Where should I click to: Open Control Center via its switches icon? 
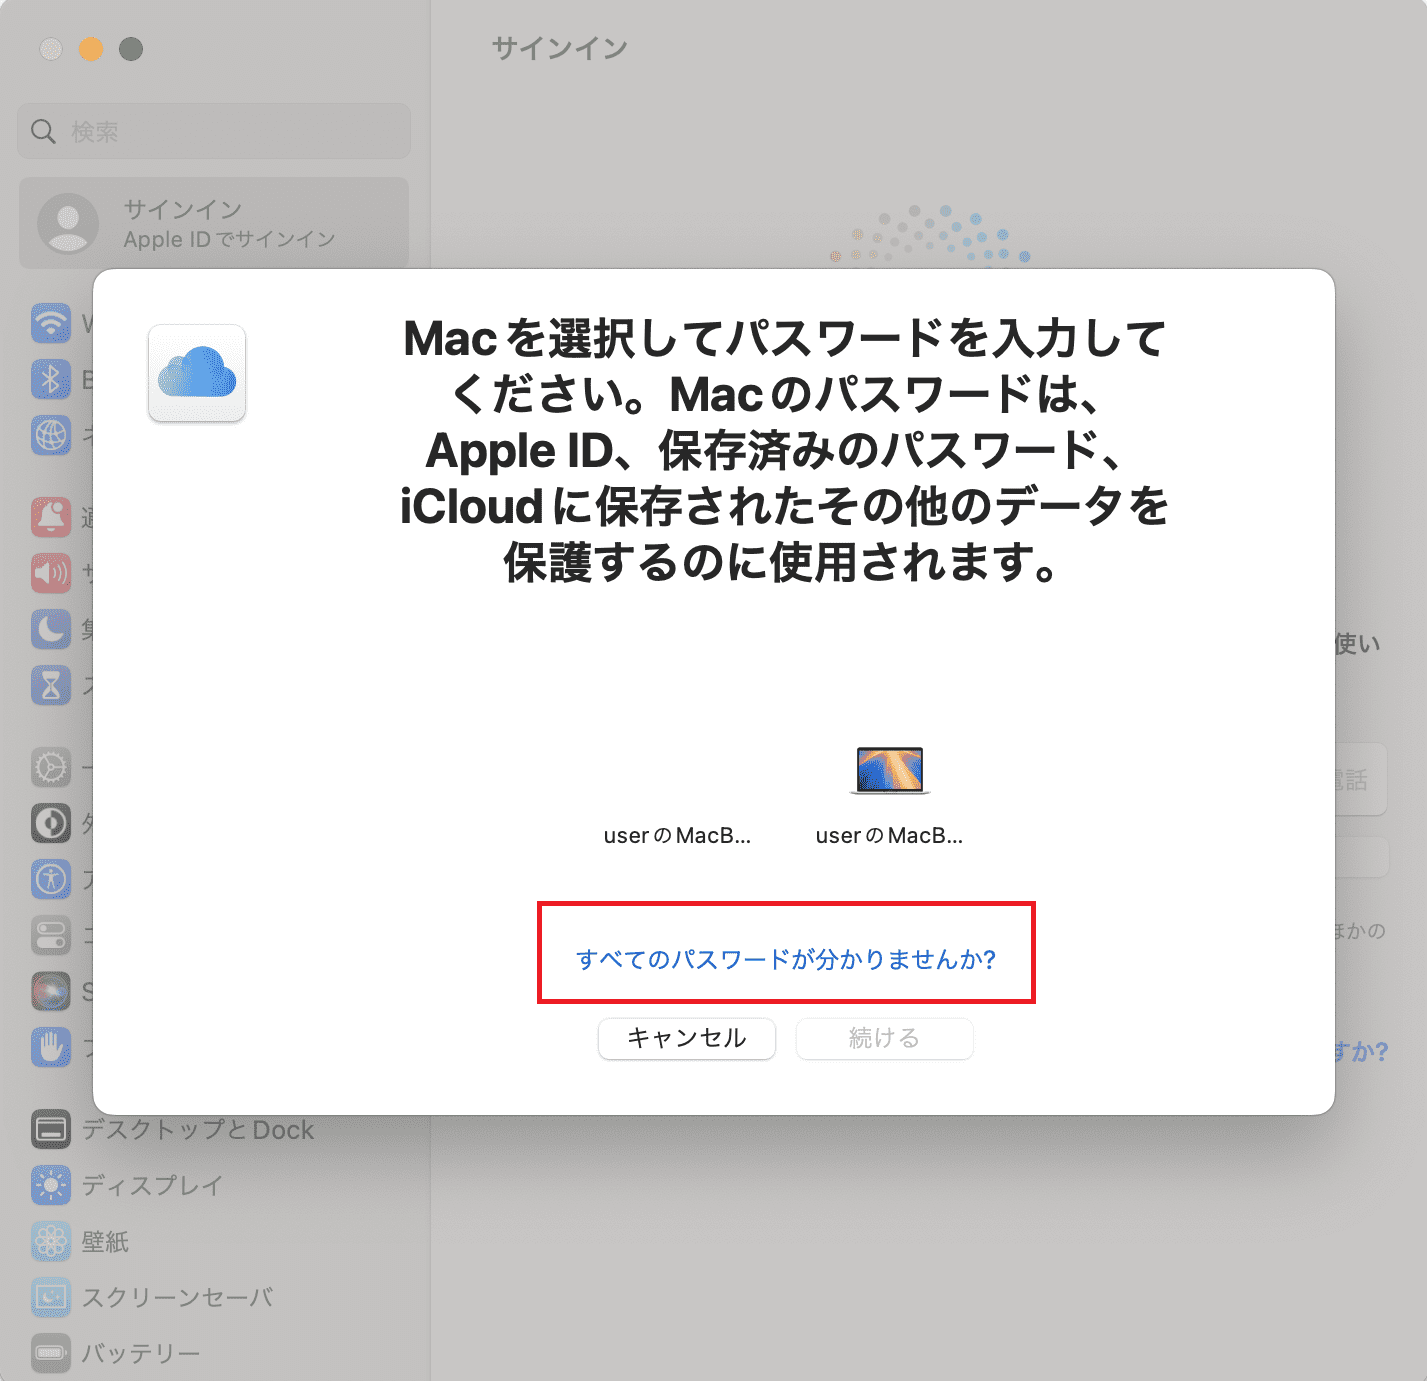pos(51,935)
